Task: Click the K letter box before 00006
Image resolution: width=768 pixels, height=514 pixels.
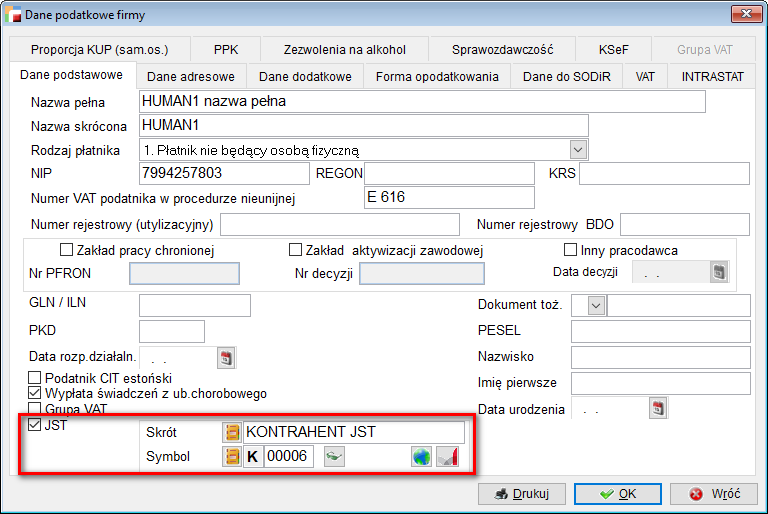Action: (x=253, y=457)
